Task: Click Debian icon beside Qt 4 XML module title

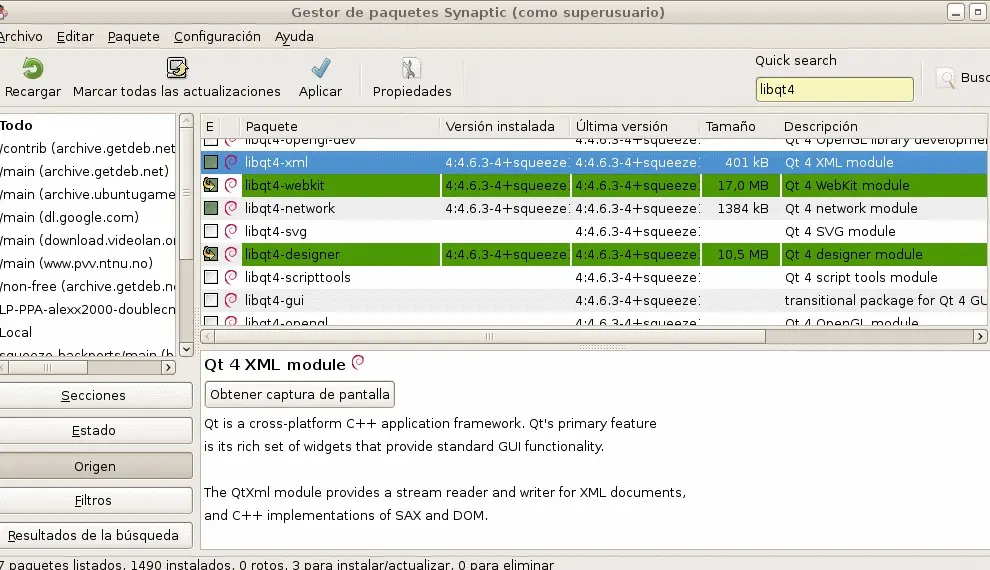Action: click(358, 362)
